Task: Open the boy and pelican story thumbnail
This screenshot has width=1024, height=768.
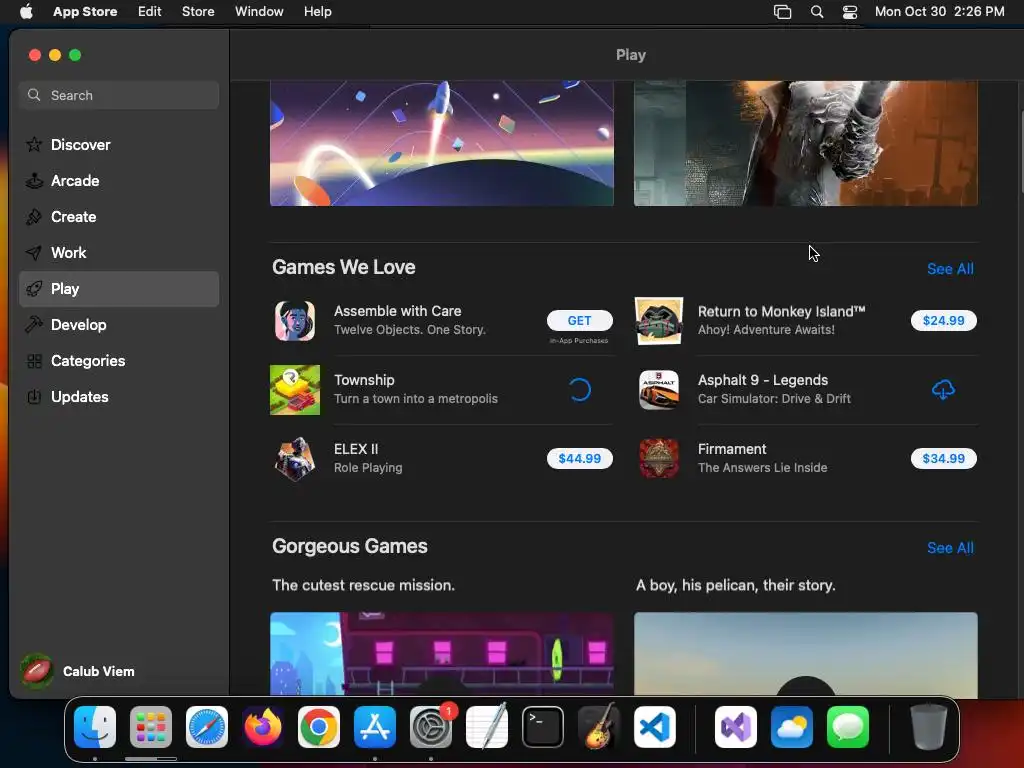Action: tap(805, 654)
